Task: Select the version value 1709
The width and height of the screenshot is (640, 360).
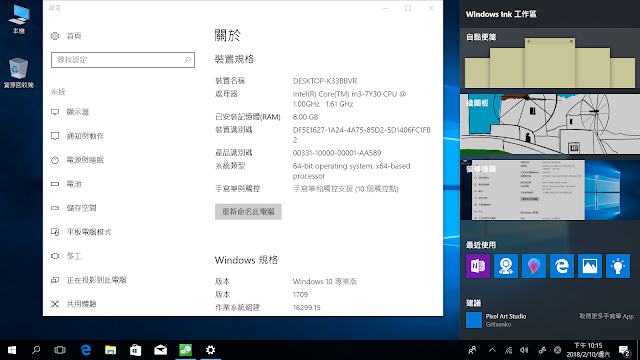Action: click(x=300, y=294)
